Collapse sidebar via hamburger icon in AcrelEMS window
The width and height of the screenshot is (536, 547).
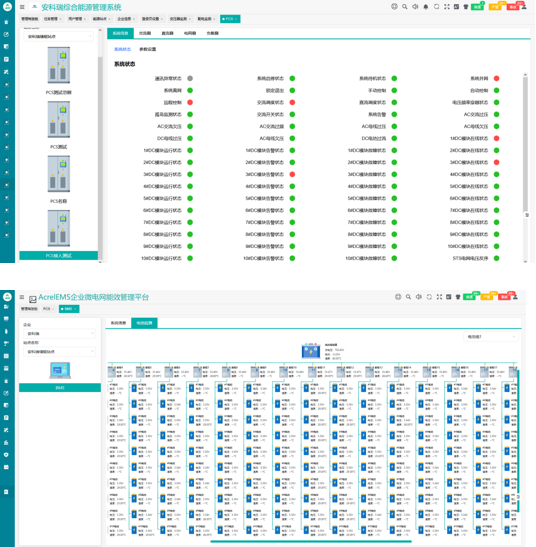pos(22,297)
